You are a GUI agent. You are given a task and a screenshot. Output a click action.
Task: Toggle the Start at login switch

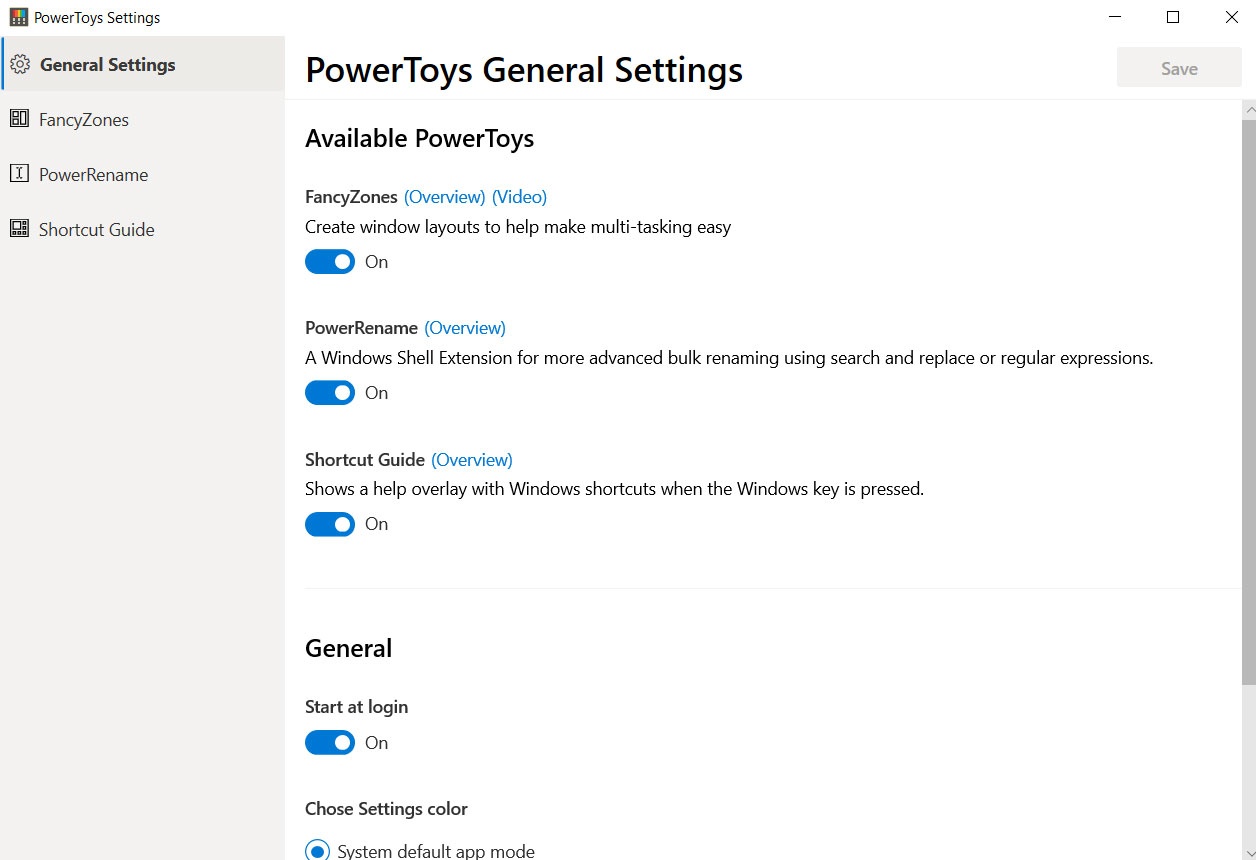[330, 743]
